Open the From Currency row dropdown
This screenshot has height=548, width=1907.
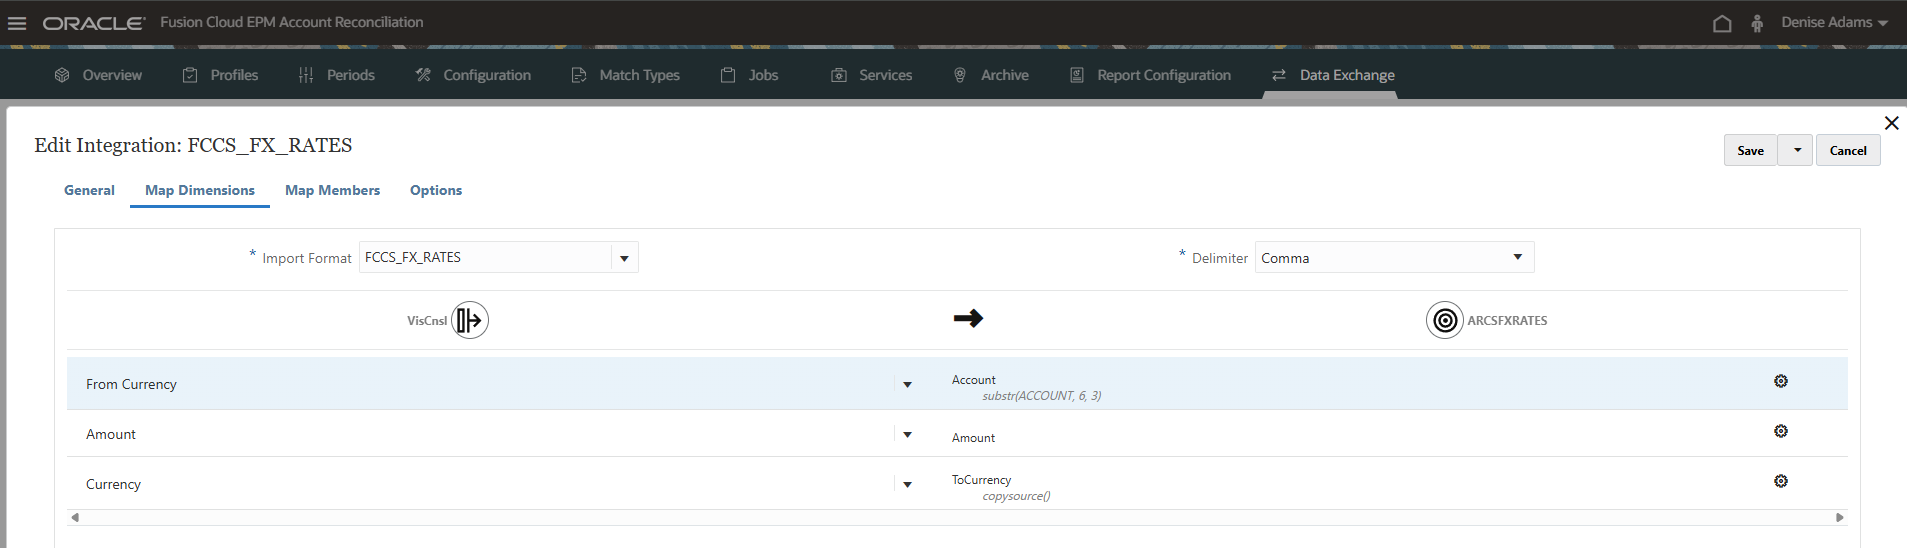pyautogui.click(x=907, y=384)
